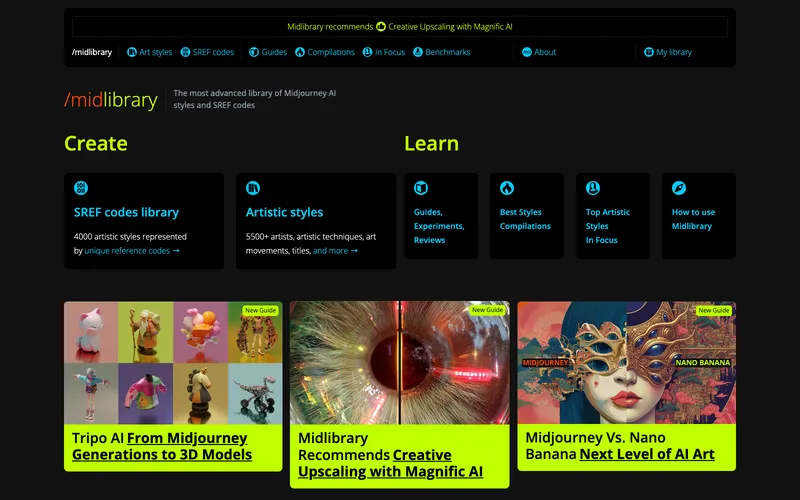Click Creative Upscaling with Magnific AI article title
This screenshot has height=500, width=800.
click(x=391, y=463)
